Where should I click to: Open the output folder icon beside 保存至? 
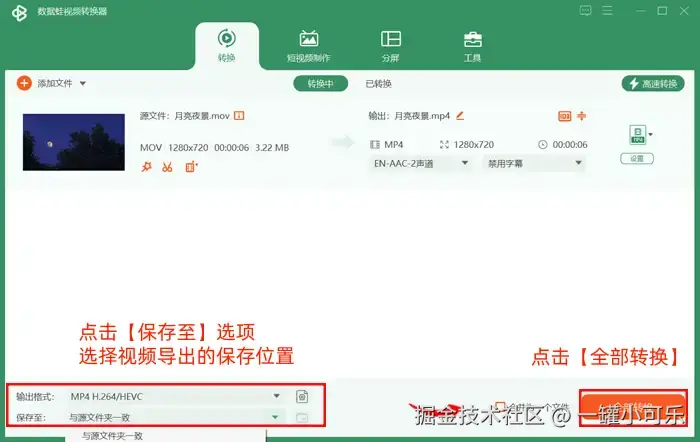point(302,417)
